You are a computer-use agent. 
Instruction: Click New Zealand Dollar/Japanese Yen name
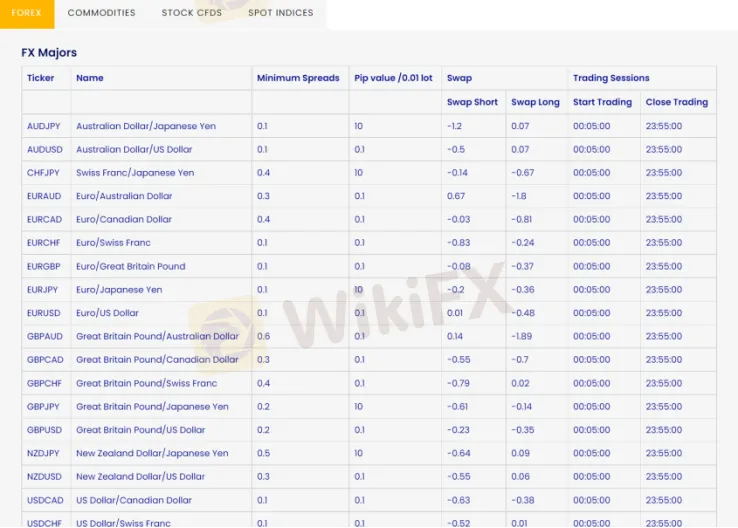[152, 453]
